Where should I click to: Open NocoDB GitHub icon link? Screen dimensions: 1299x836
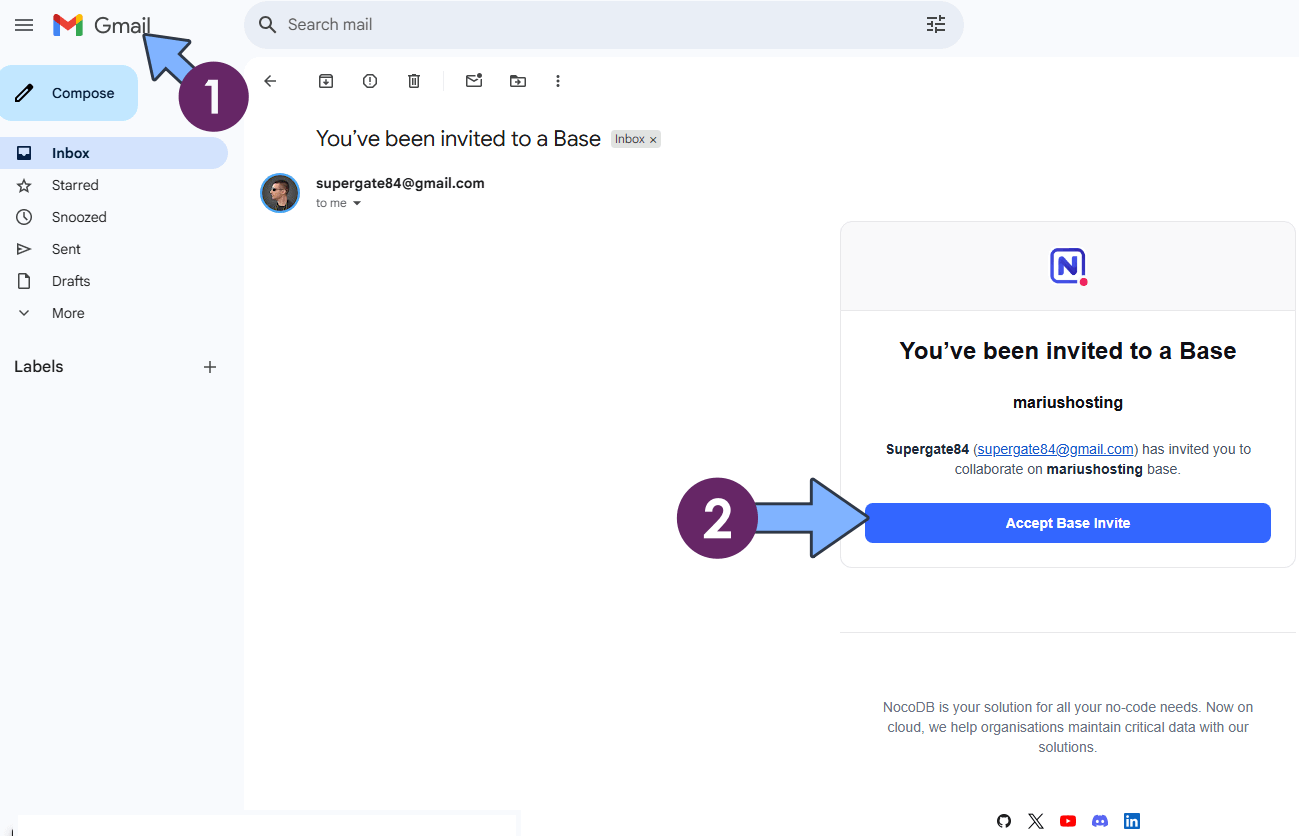coord(1004,821)
